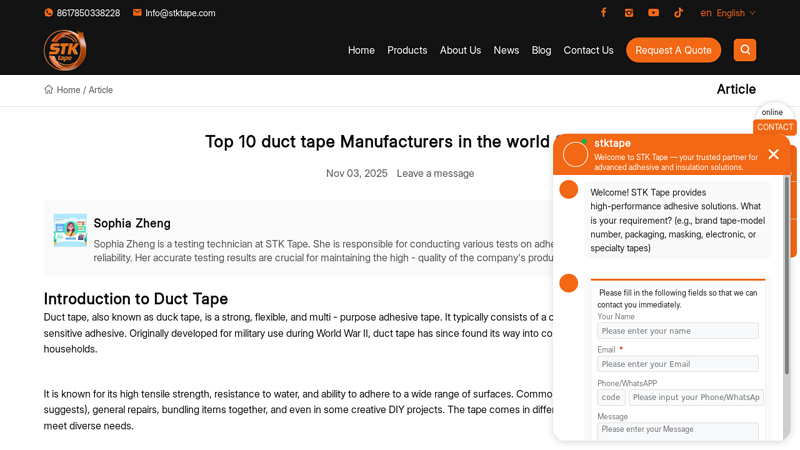Image resolution: width=800 pixels, height=450 pixels.
Task: Open the Home menu item
Action: (361, 50)
